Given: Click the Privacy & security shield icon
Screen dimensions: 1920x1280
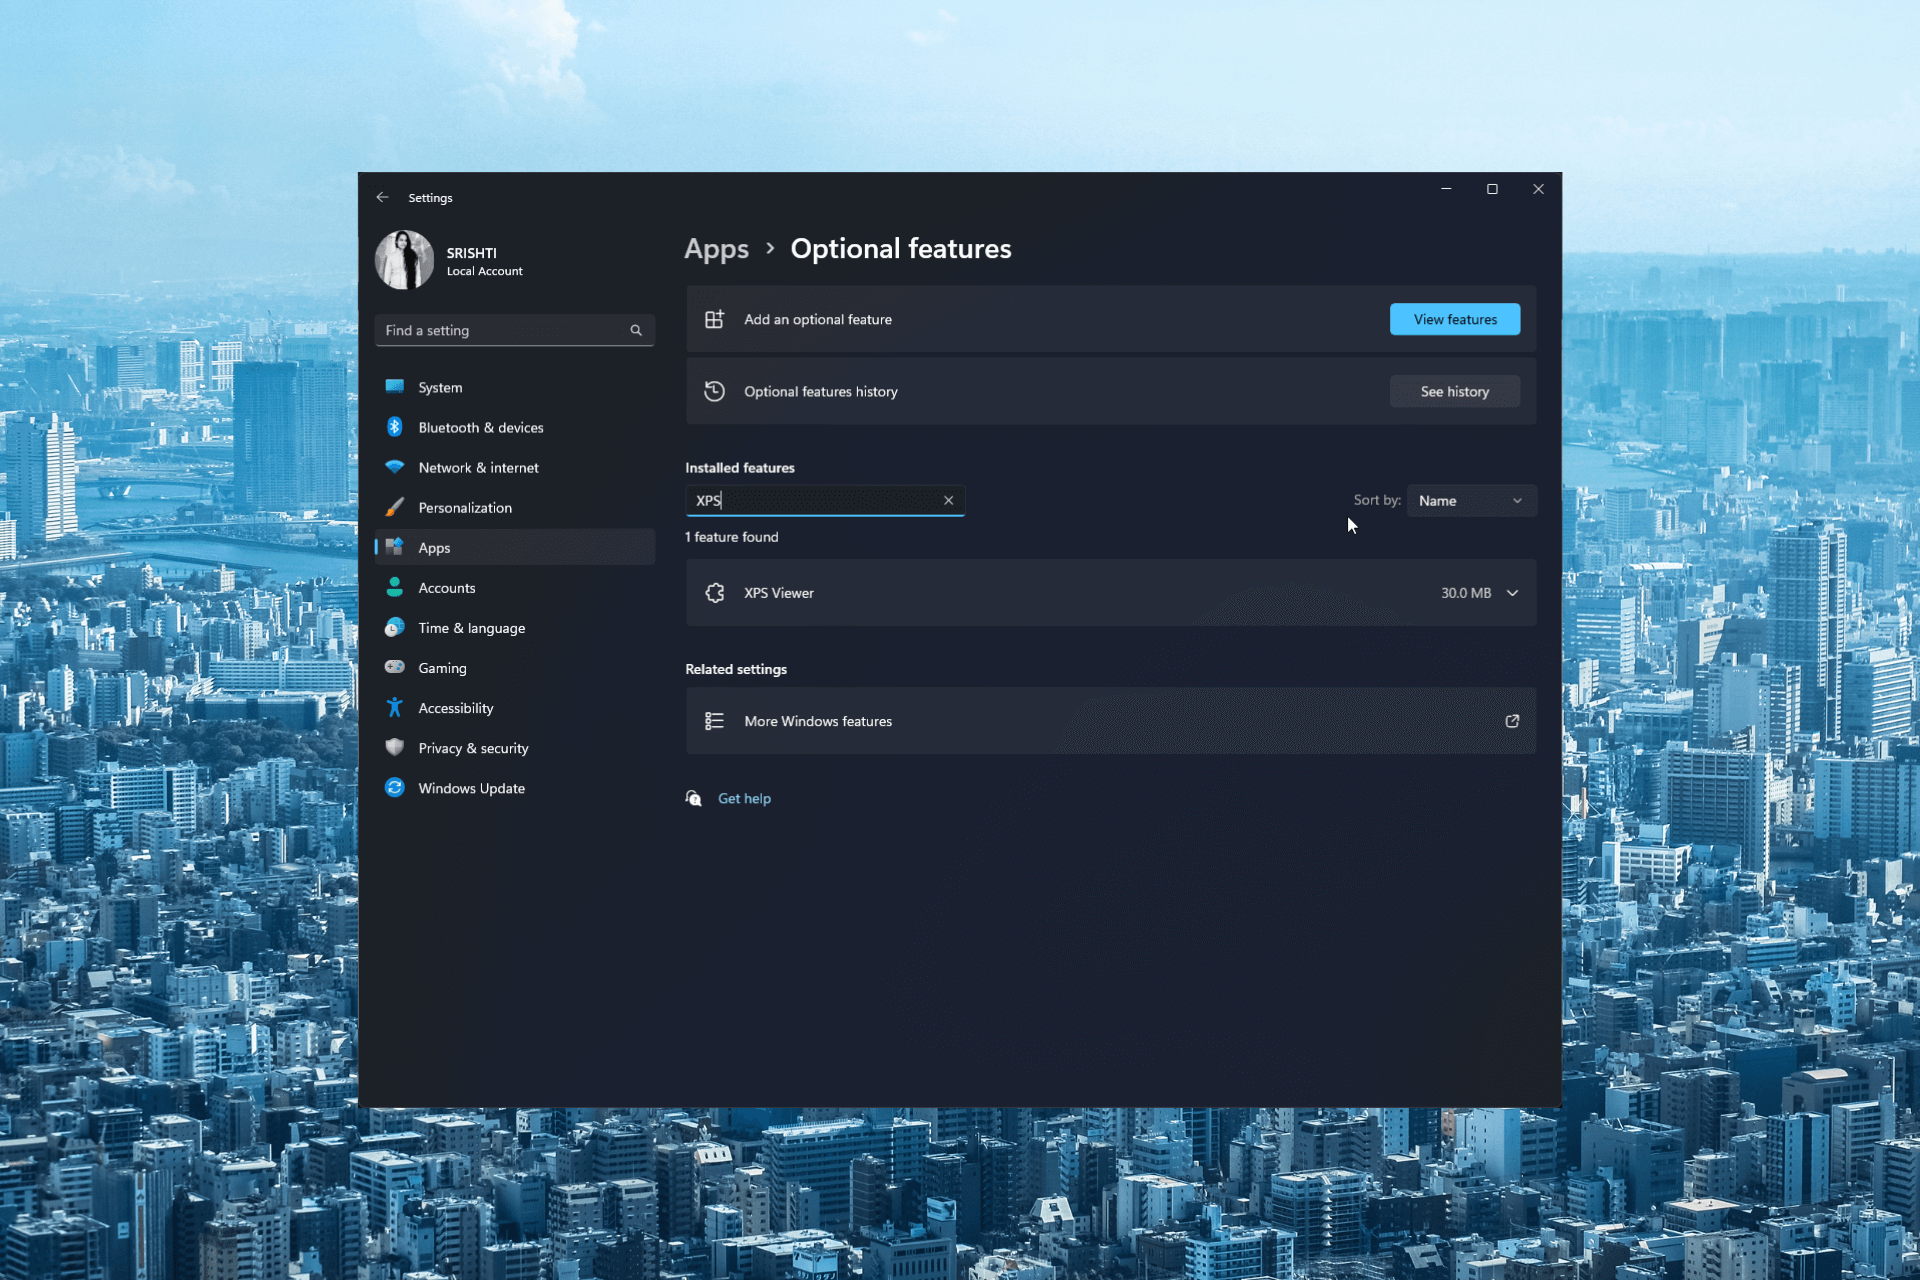Looking at the screenshot, I should click(x=395, y=748).
